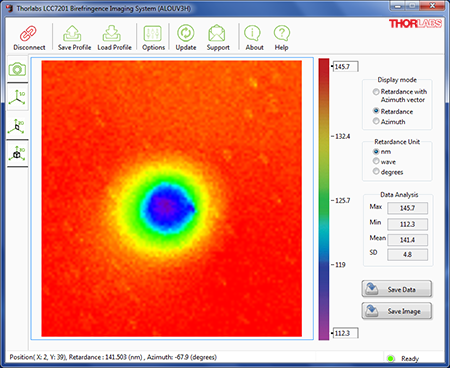Click the Max value field in Data Analysis
The image size is (450, 368).
click(407, 208)
